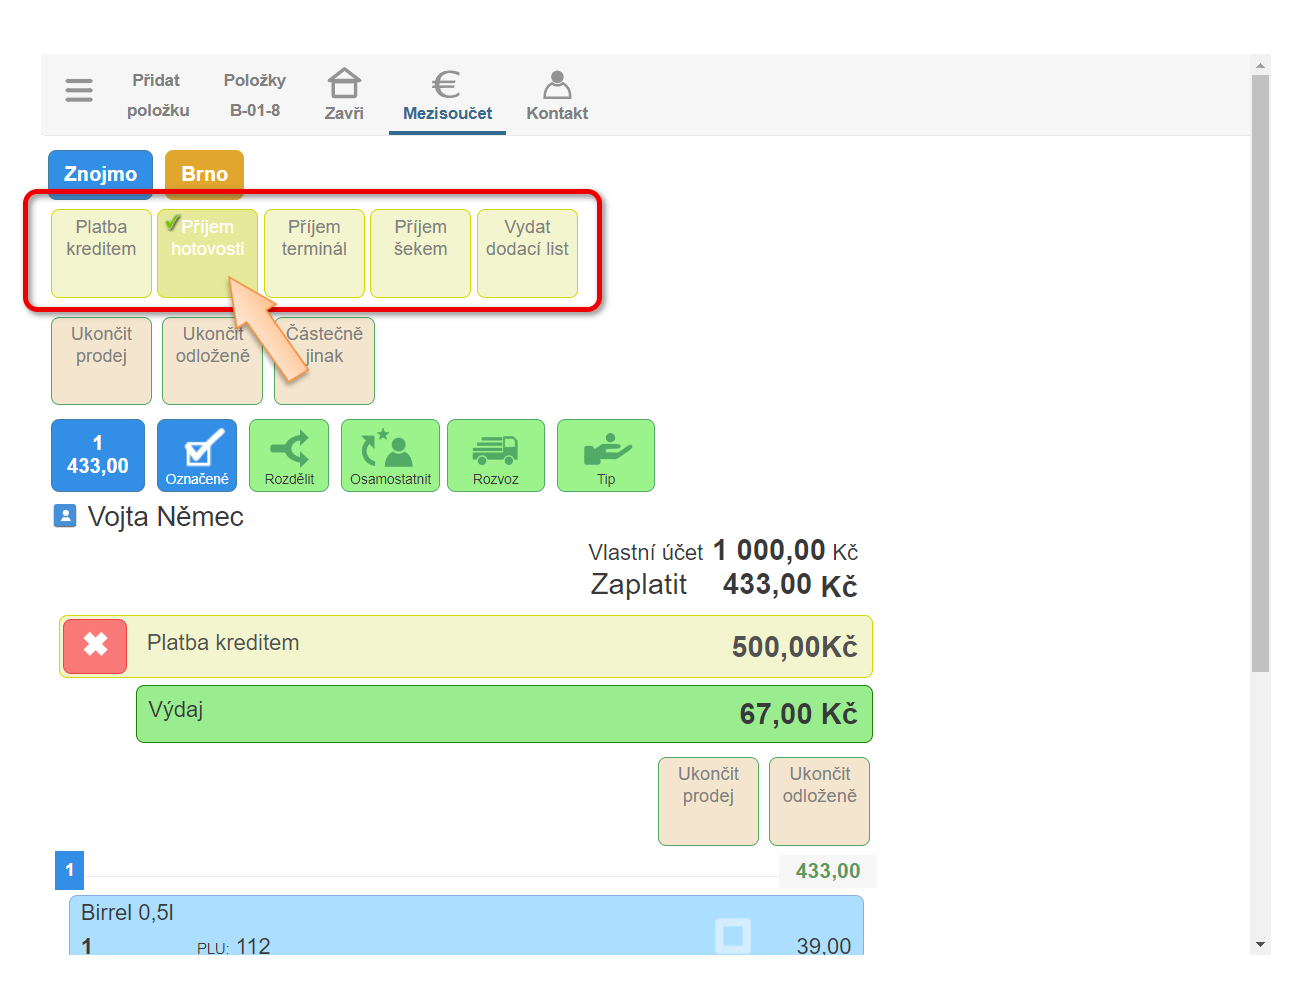Click the scrollbar down arrow
Viewport: 1300px width, 1000px height.
point(1260,944)
